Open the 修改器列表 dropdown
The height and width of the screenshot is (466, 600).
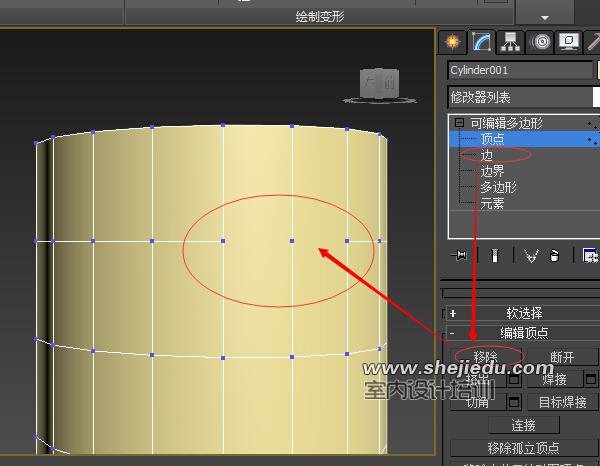pos(524,97)
